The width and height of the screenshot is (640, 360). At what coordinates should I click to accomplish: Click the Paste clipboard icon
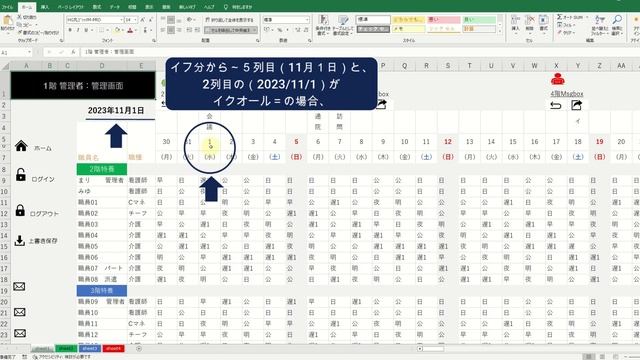[7, 20]
